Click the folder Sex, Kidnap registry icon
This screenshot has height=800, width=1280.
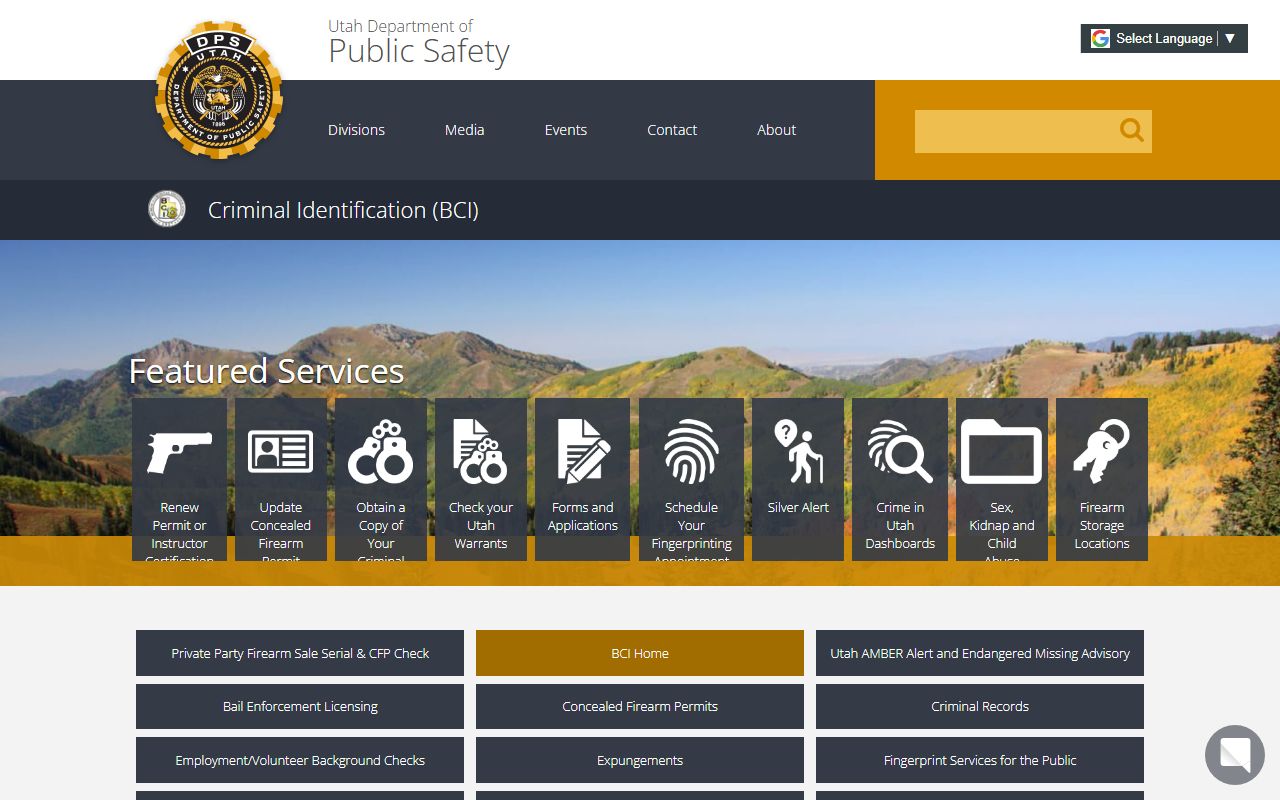click(x=1002, y=451)
